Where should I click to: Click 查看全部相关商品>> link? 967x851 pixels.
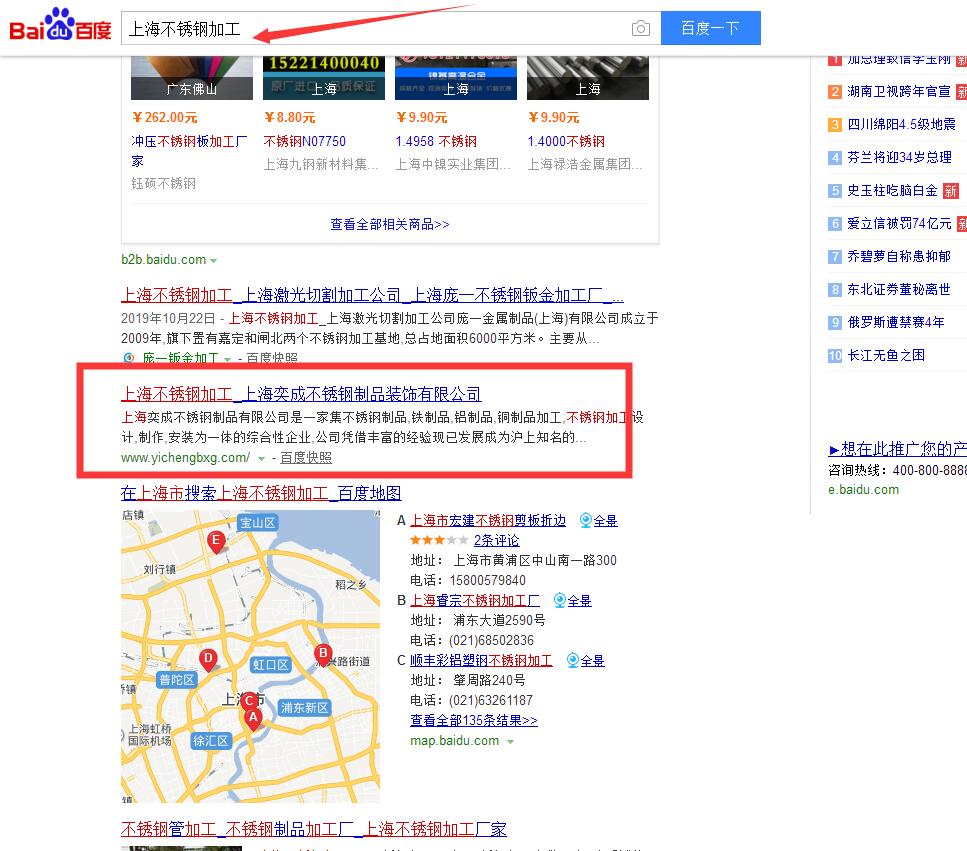tap(390, 224)
